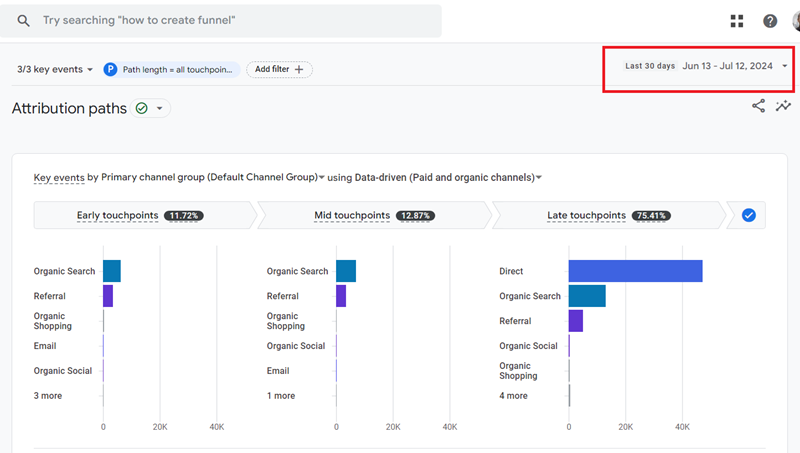Click the green check status icon
Screen dimensions: 800x453
click(x=142, y=108)
